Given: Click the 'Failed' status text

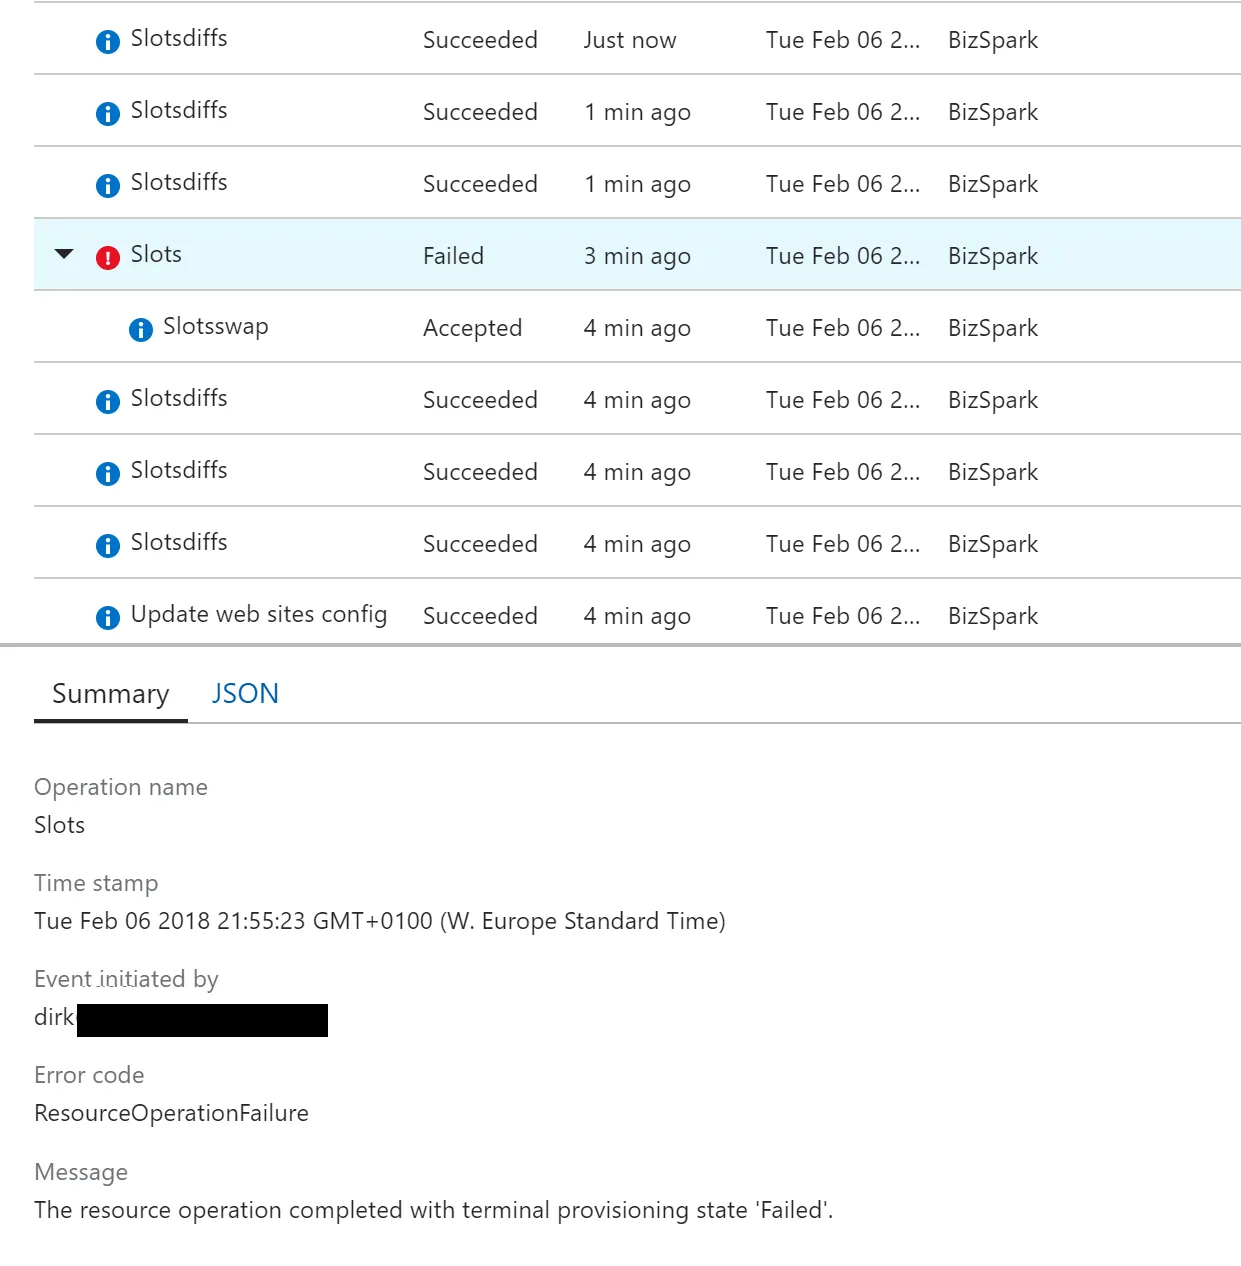Looking at the screenshot, I should (x=453, y=256).
